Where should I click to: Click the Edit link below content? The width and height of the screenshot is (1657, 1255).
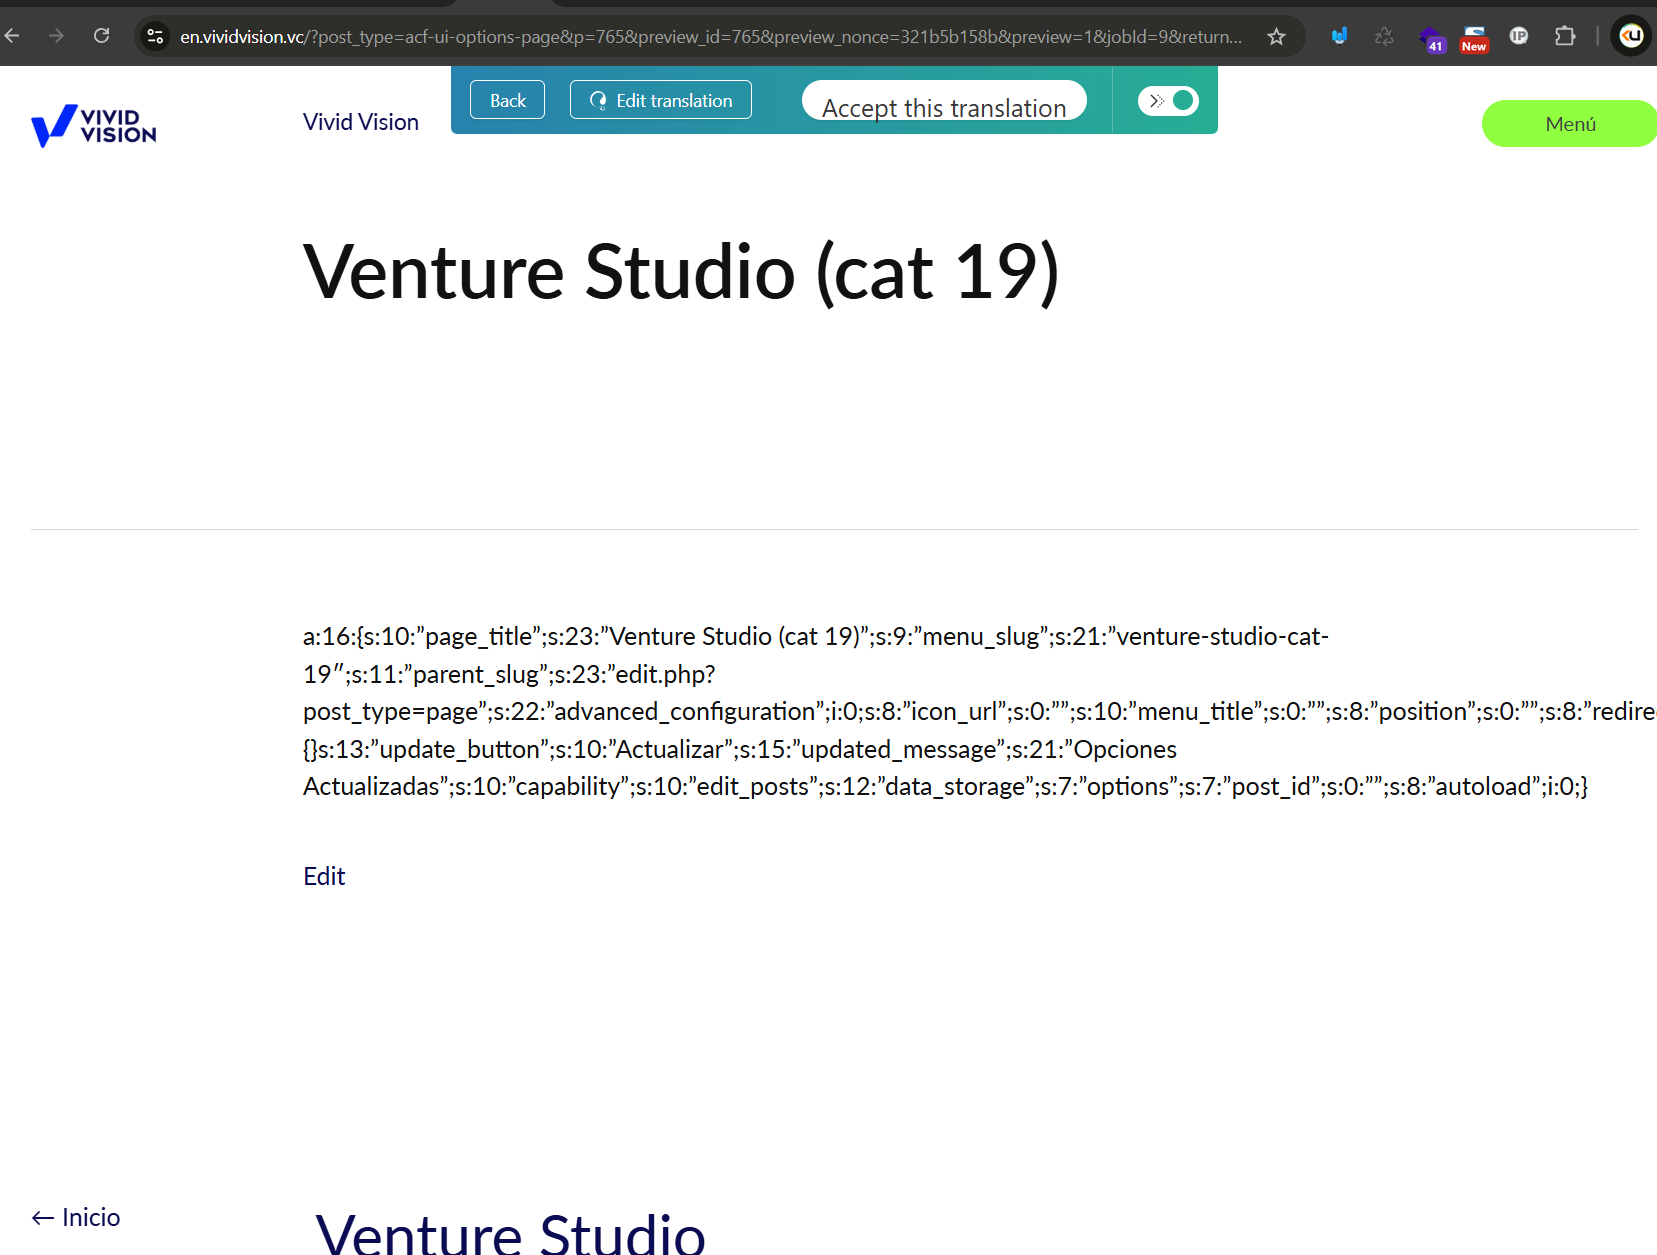click(324, 877)
